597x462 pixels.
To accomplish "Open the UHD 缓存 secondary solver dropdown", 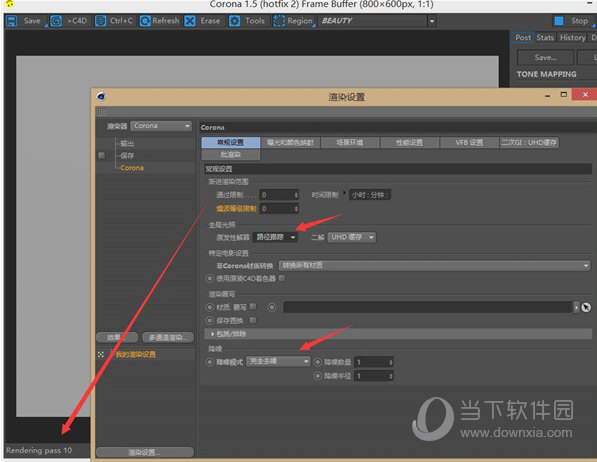I will [352, 237].
